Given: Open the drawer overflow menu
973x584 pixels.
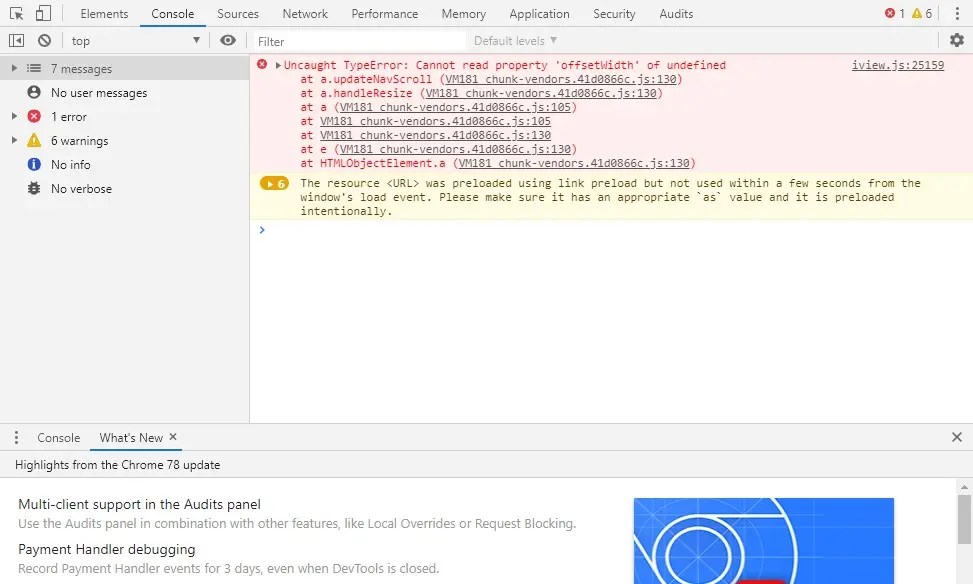Looking at the screenshot, I should (x=15, y=437).
